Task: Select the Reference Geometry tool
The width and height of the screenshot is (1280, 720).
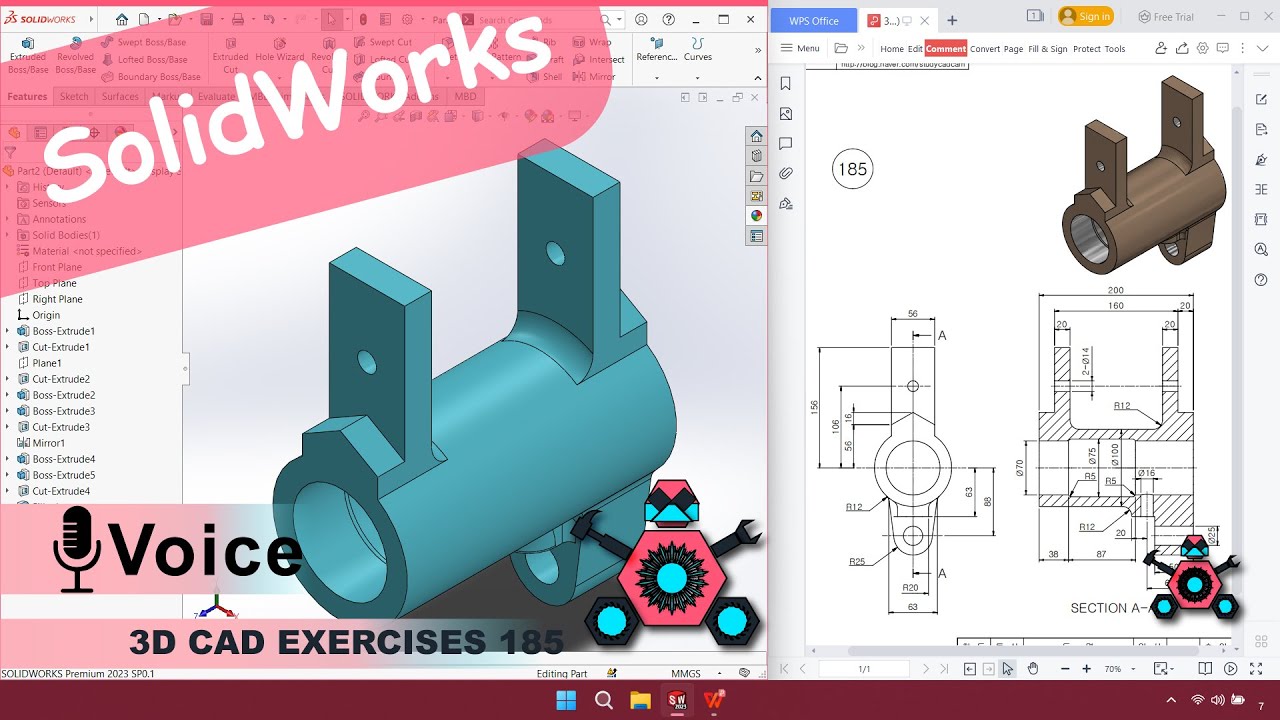Action: coord(657,50)
